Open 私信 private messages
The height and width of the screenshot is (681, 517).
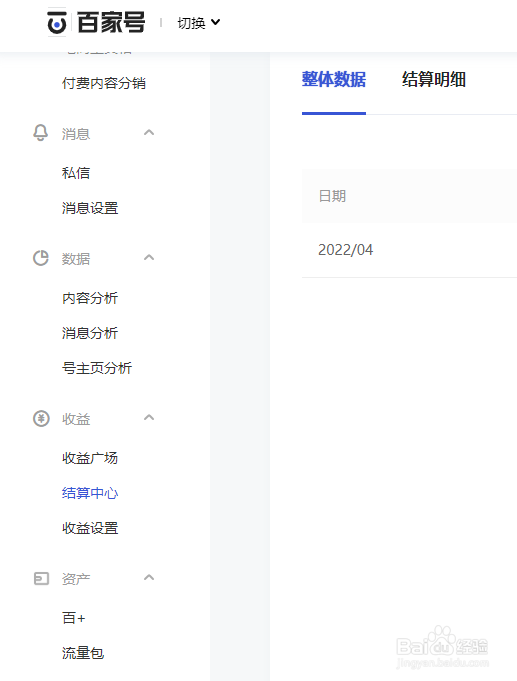point(76,173)
